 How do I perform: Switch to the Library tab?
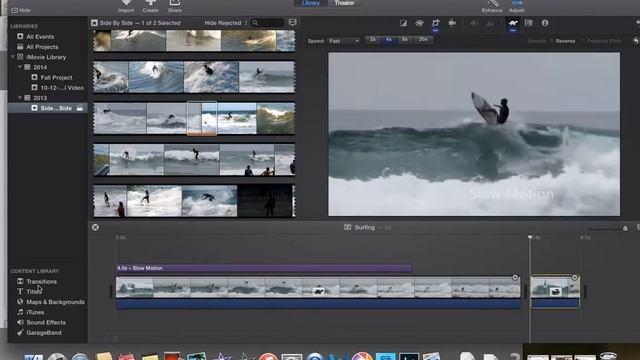[311, 3]
